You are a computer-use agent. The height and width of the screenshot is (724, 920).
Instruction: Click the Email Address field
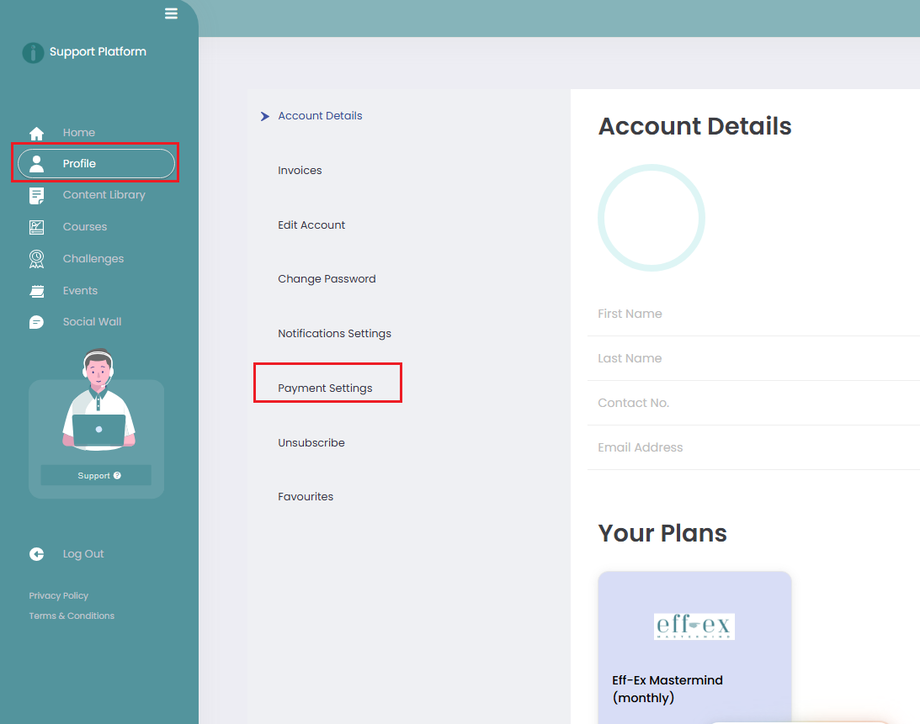753,448
